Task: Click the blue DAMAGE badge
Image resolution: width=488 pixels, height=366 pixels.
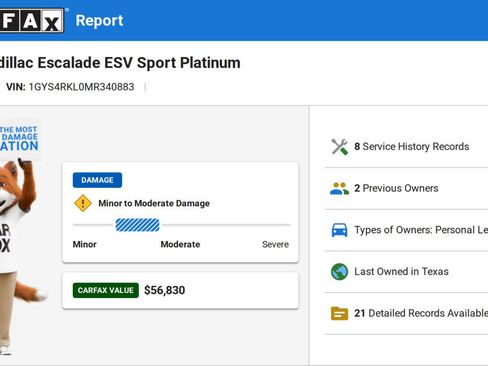Action: (97, 180)
